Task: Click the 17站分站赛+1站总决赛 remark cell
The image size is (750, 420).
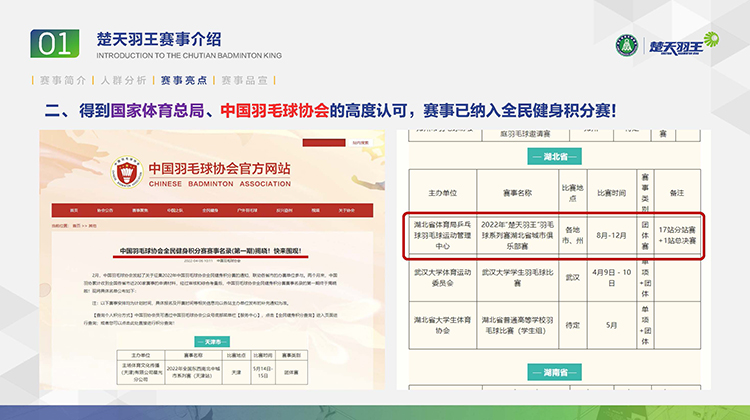Action: click(x=677, y=235)
